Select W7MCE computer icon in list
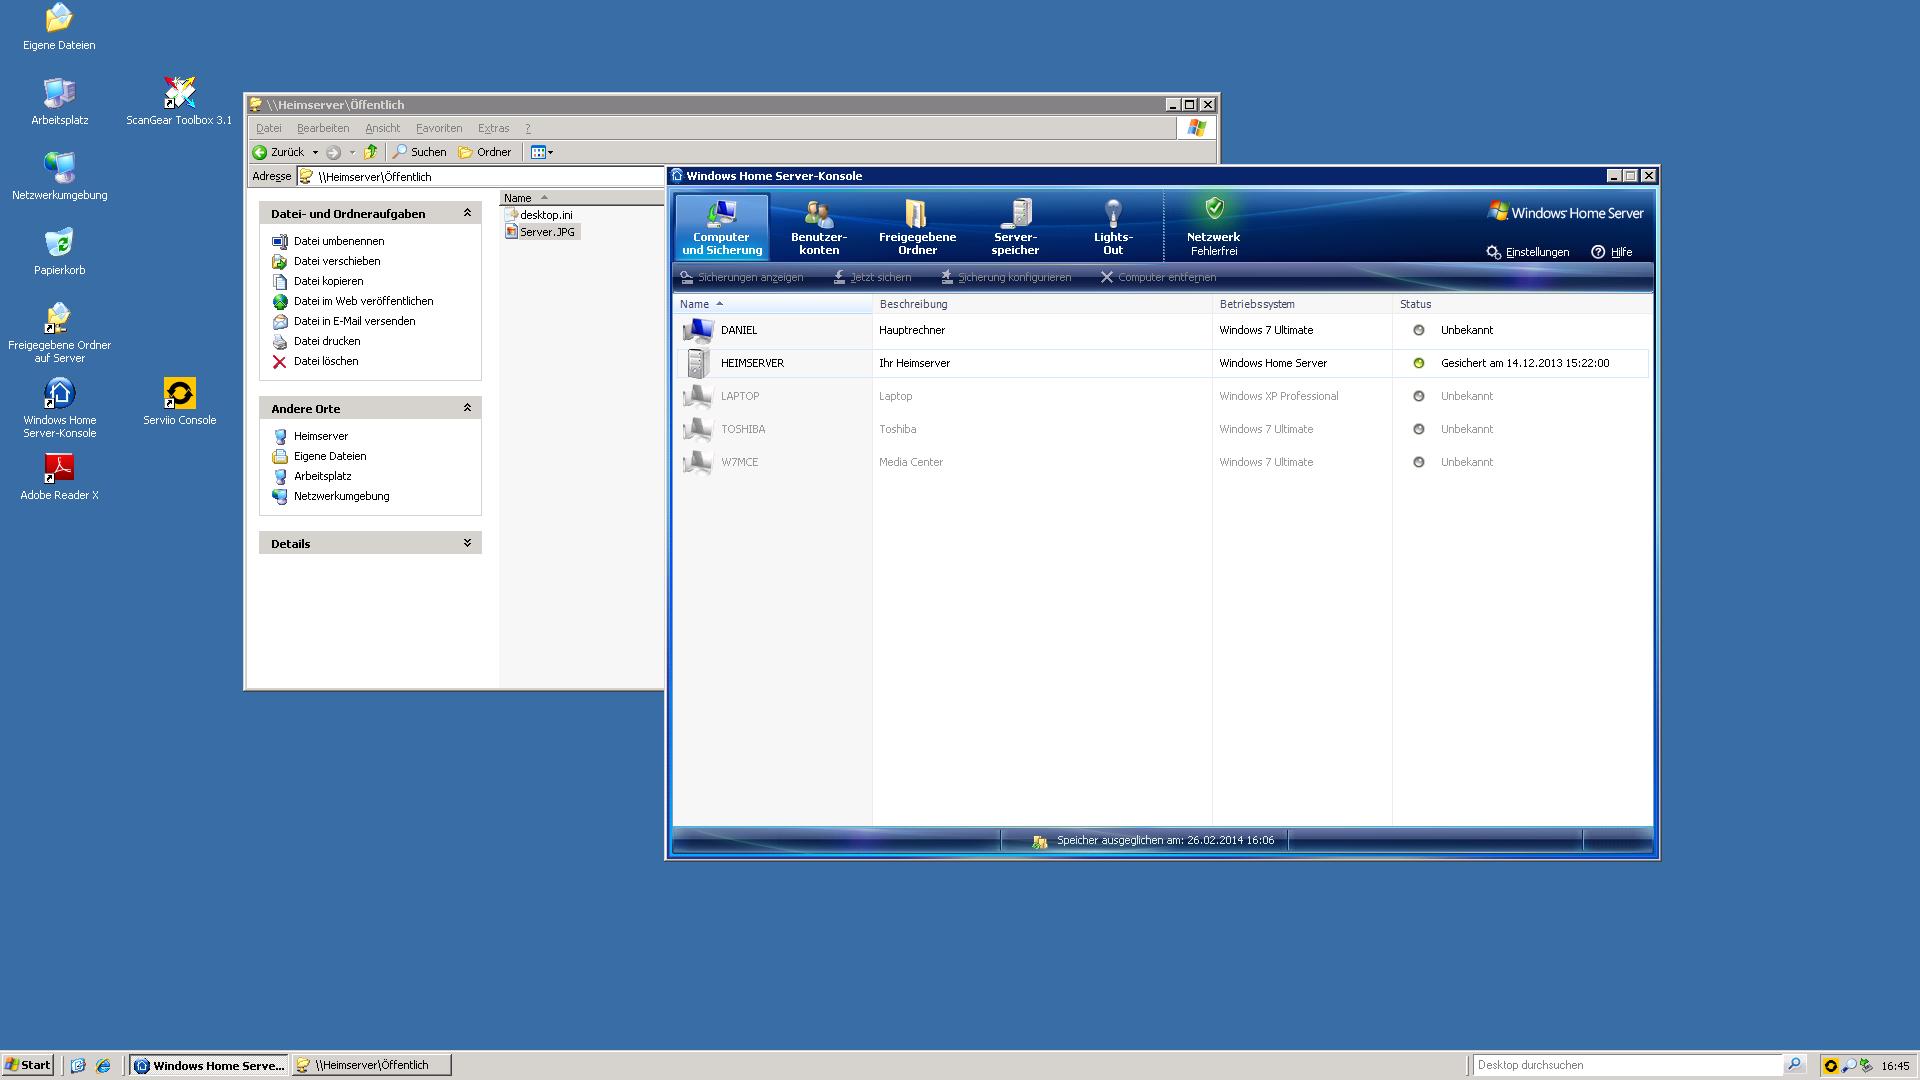Screen dimensions: 1920x1080 698,462
